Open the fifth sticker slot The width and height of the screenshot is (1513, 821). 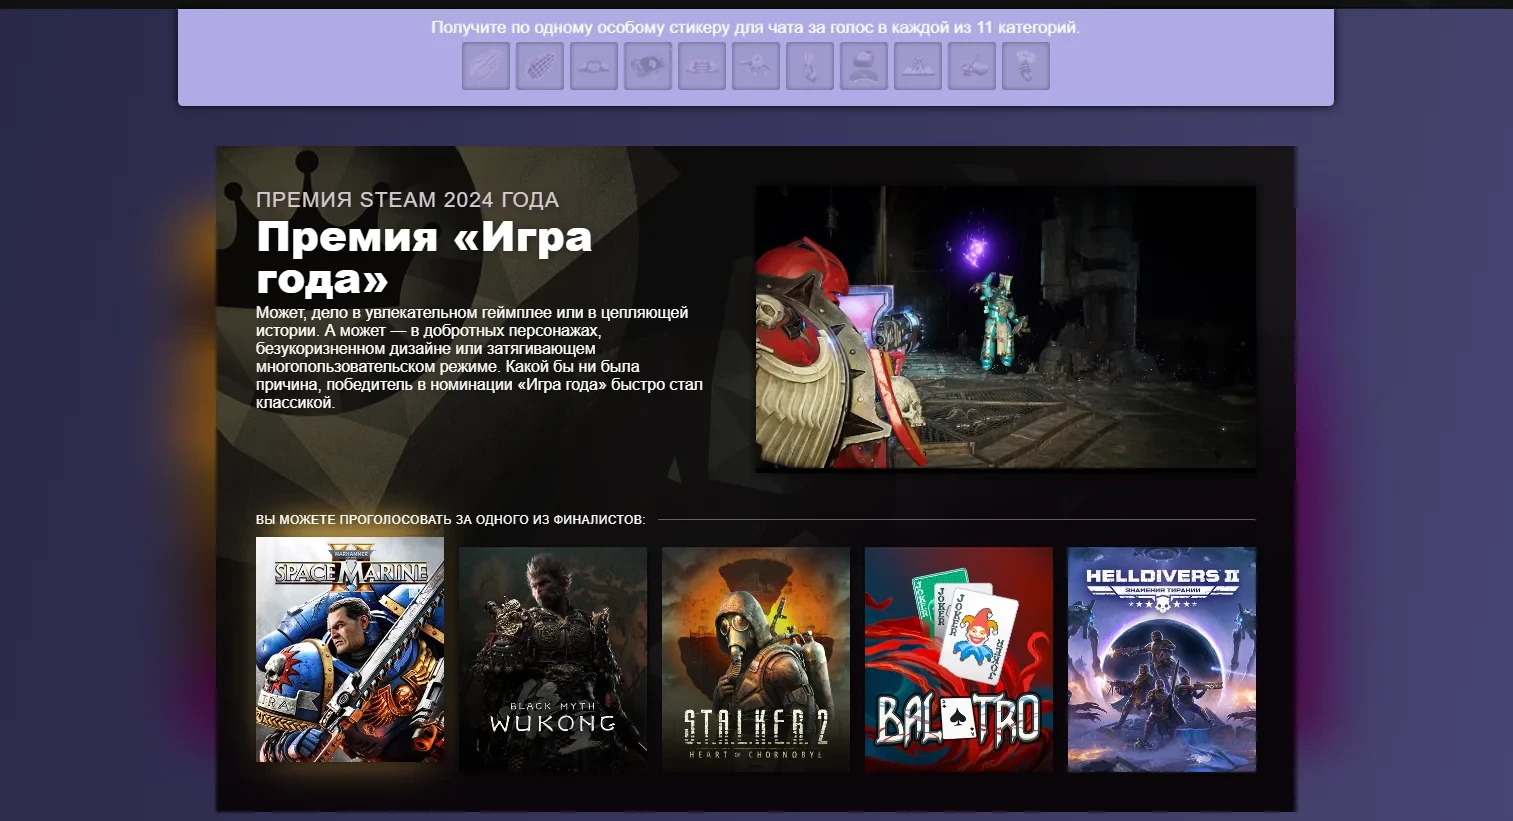(702, 66)
